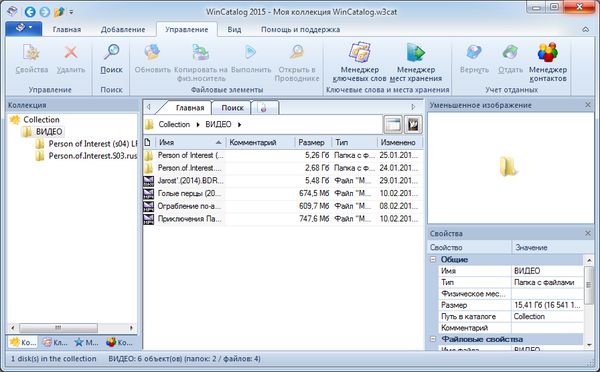Click the forward navigation arrow in title bar
Image resolution: width=600 pixels, height=372 pixels.
point(45,11)
